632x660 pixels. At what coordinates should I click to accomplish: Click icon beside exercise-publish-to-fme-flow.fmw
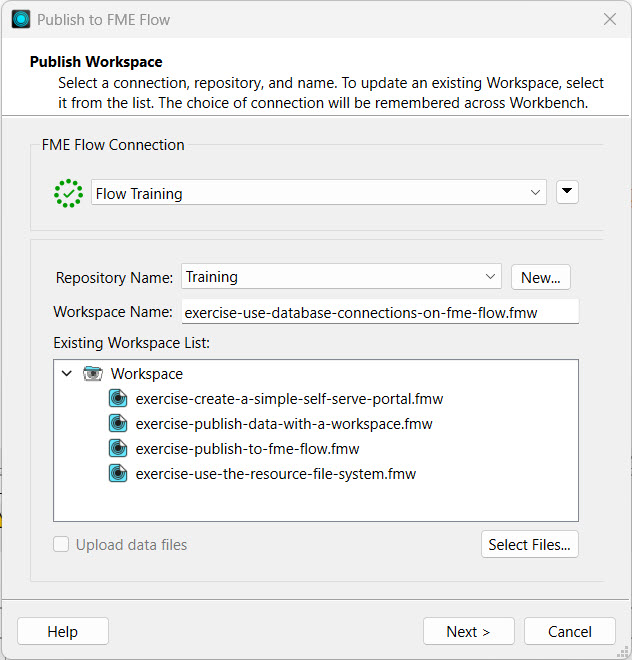(x=119, y=449)
